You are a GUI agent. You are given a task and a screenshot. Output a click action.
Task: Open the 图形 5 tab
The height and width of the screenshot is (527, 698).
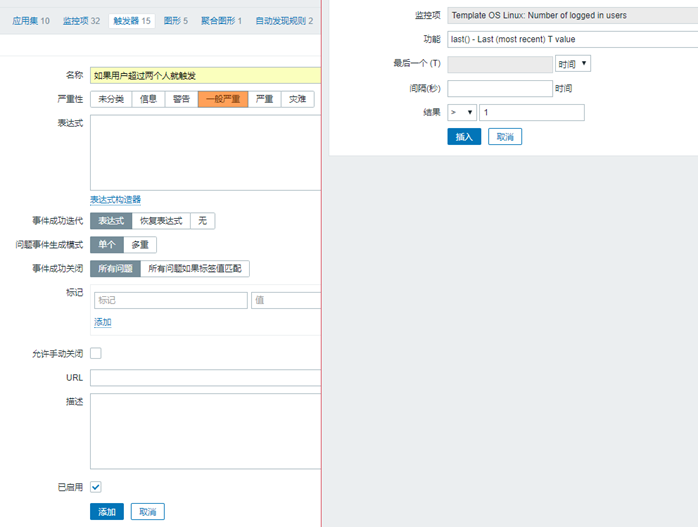176,20
